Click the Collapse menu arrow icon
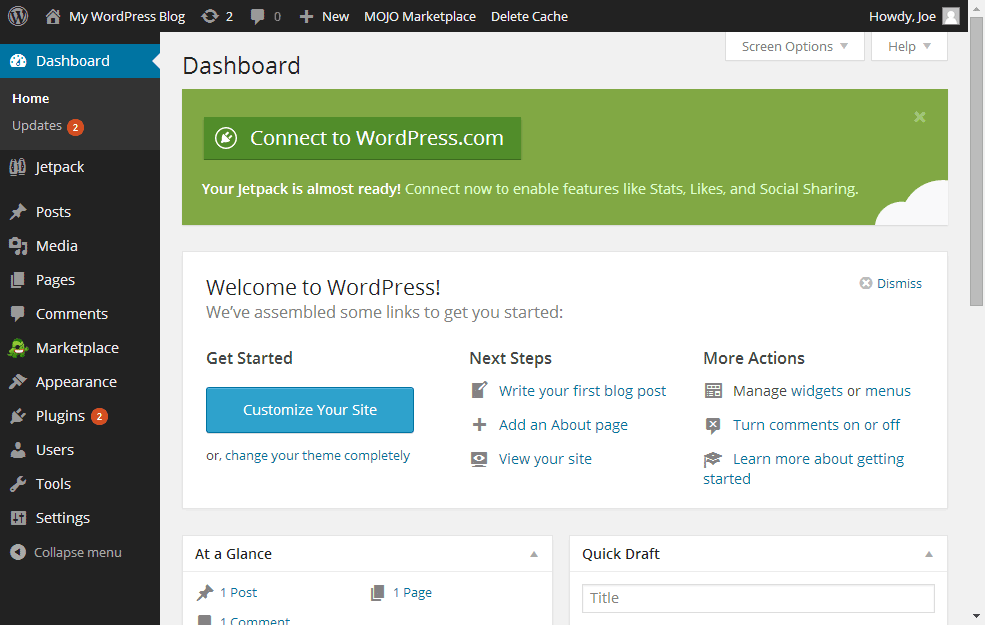Viewport: 985px width, 625px height. [18, 552]
